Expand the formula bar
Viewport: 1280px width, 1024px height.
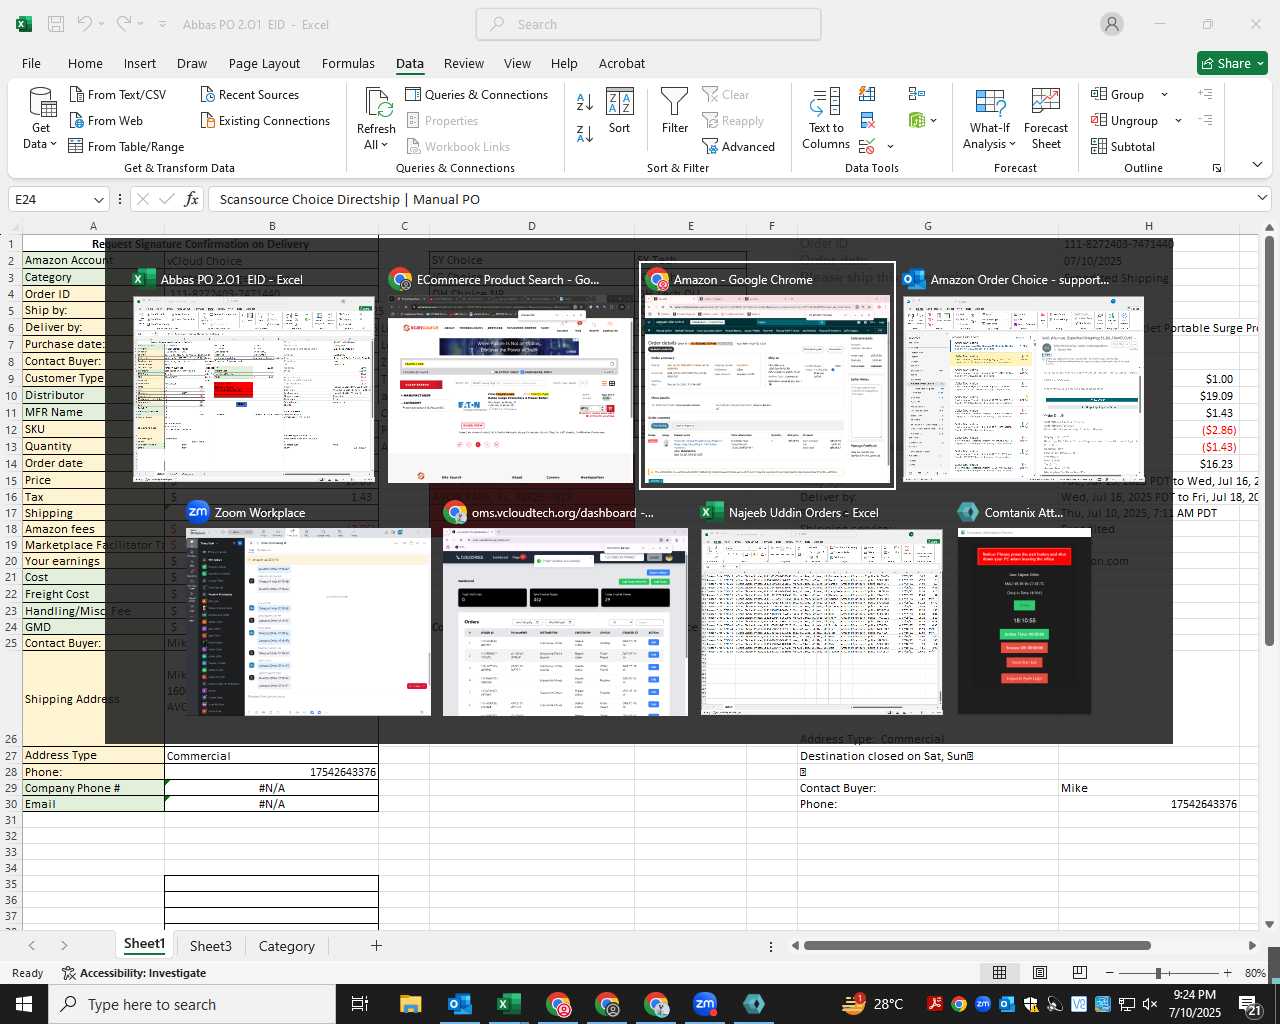(1262, 199)
